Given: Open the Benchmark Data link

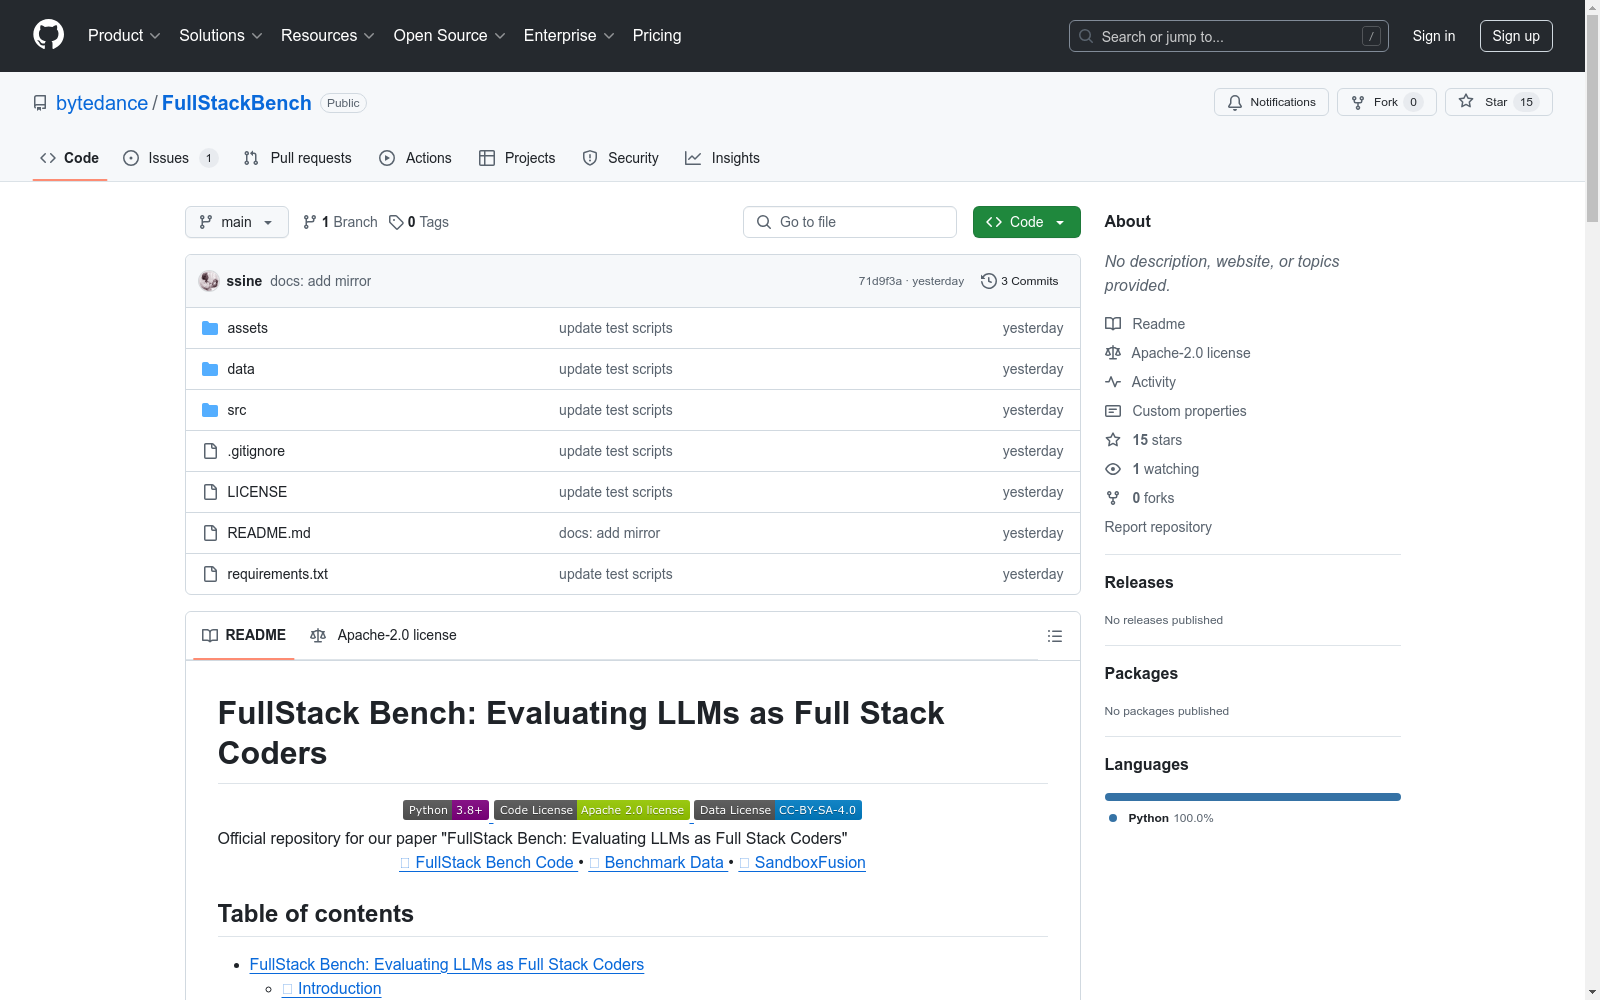Looking at the screenshot, I should (x=658, y=863).
